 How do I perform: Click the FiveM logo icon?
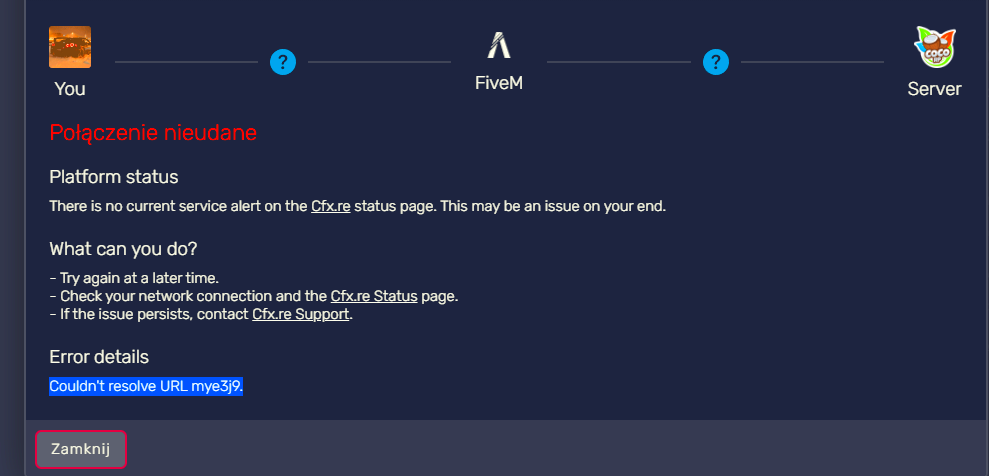499,45
